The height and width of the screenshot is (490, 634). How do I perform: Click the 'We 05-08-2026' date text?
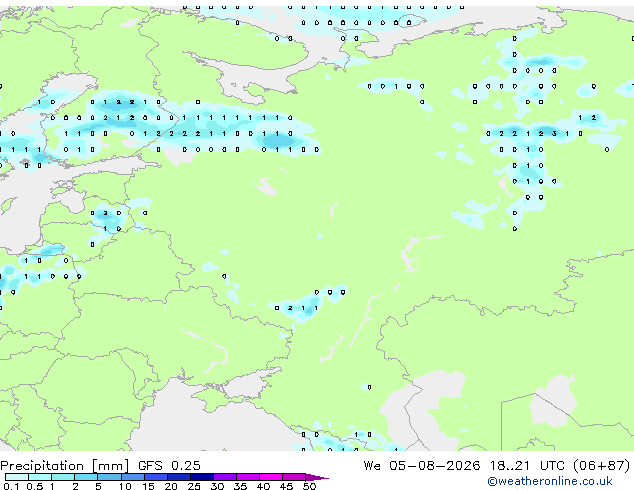tap(422, 465)
